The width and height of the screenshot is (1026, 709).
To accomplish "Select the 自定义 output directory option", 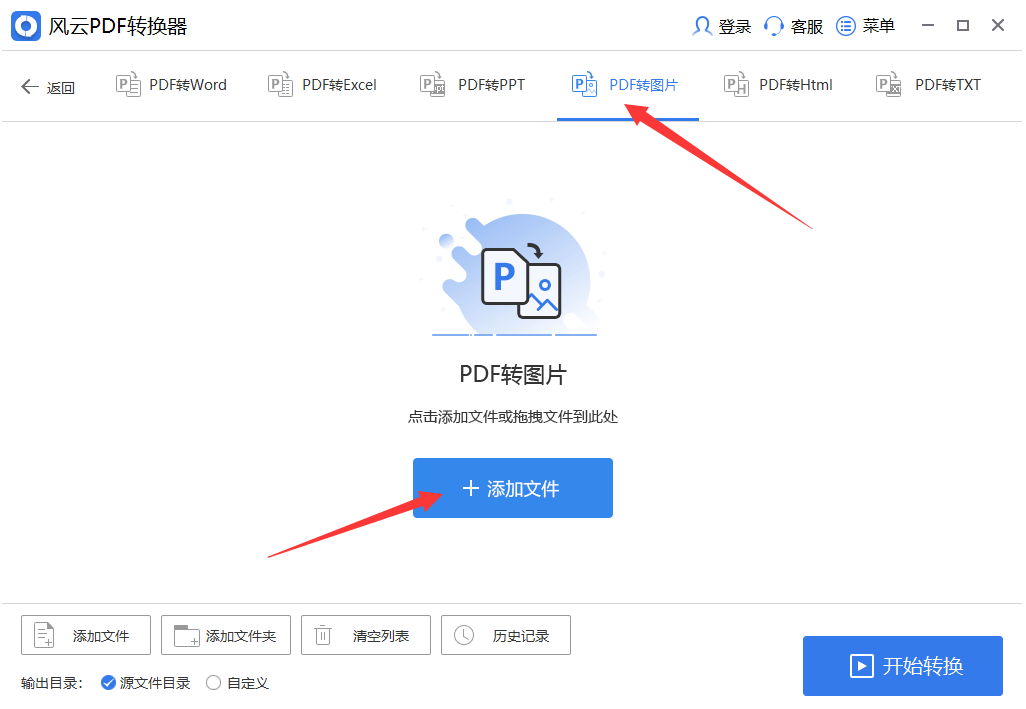I will click(213, 683).
